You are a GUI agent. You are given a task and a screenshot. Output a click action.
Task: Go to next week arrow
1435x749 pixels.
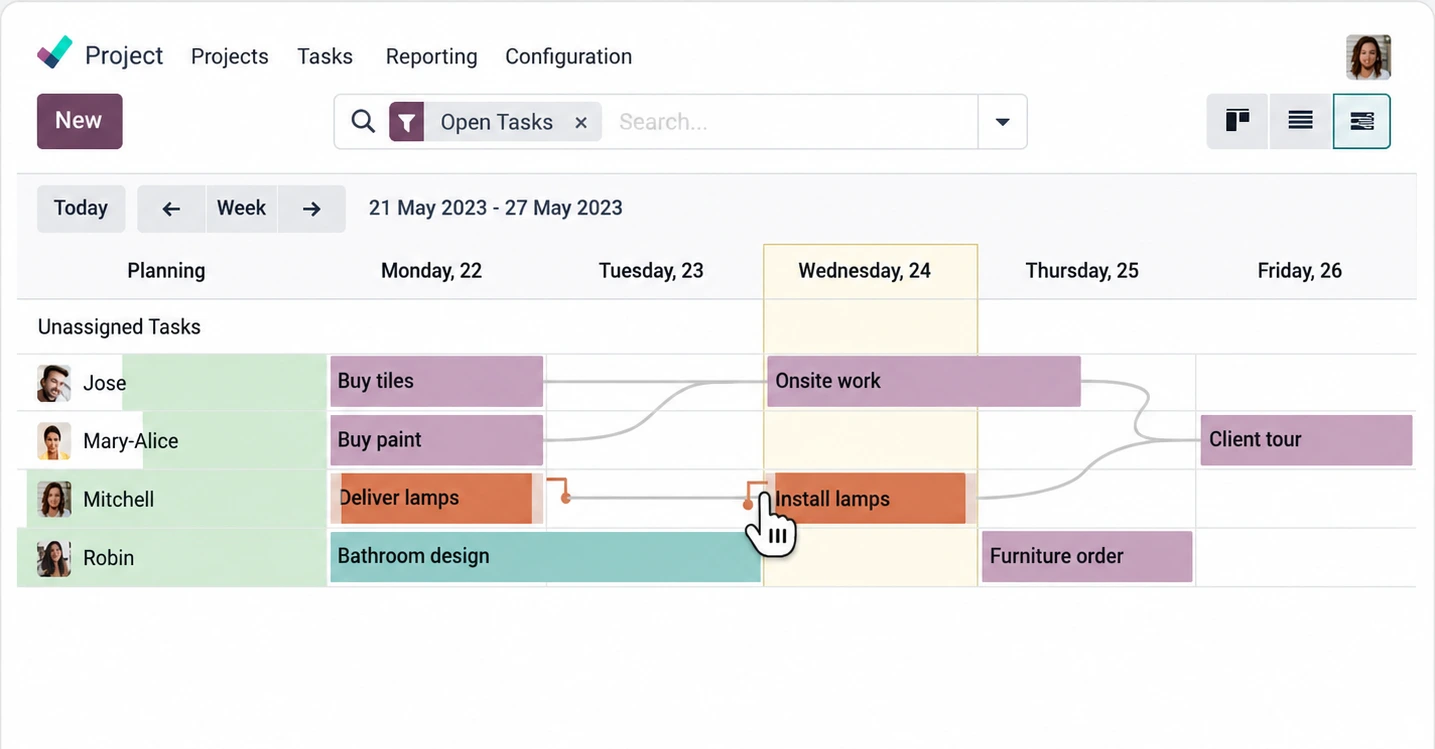pos(312,209)
